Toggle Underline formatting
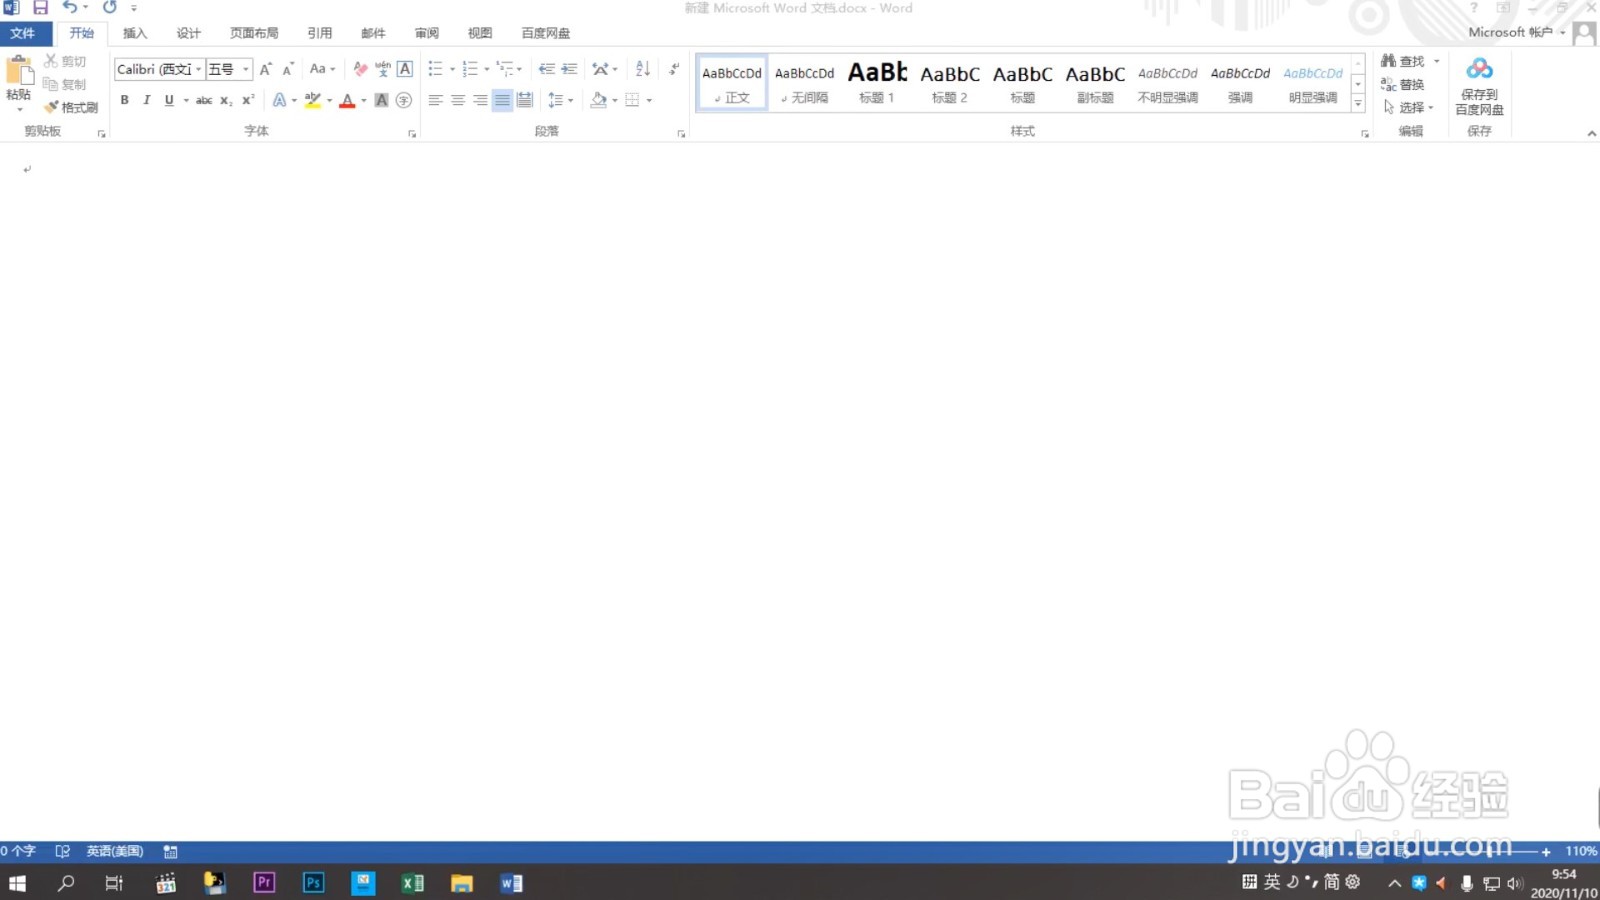 point(169,100)
